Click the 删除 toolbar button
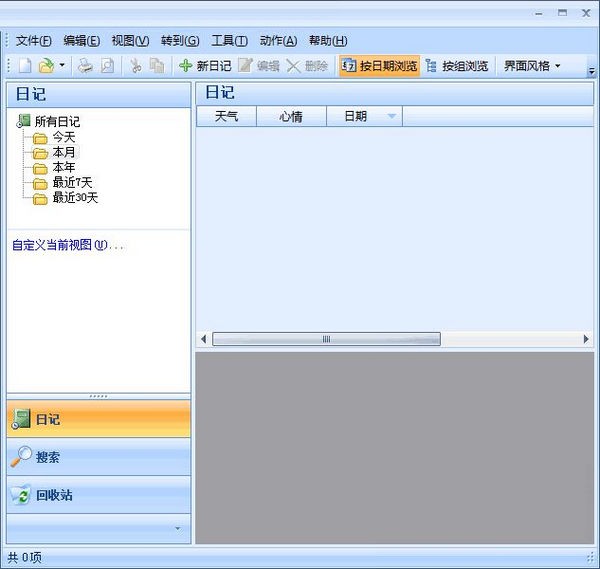Image resolution: width=600 pixels, height=569 pixels. point(307,66)
